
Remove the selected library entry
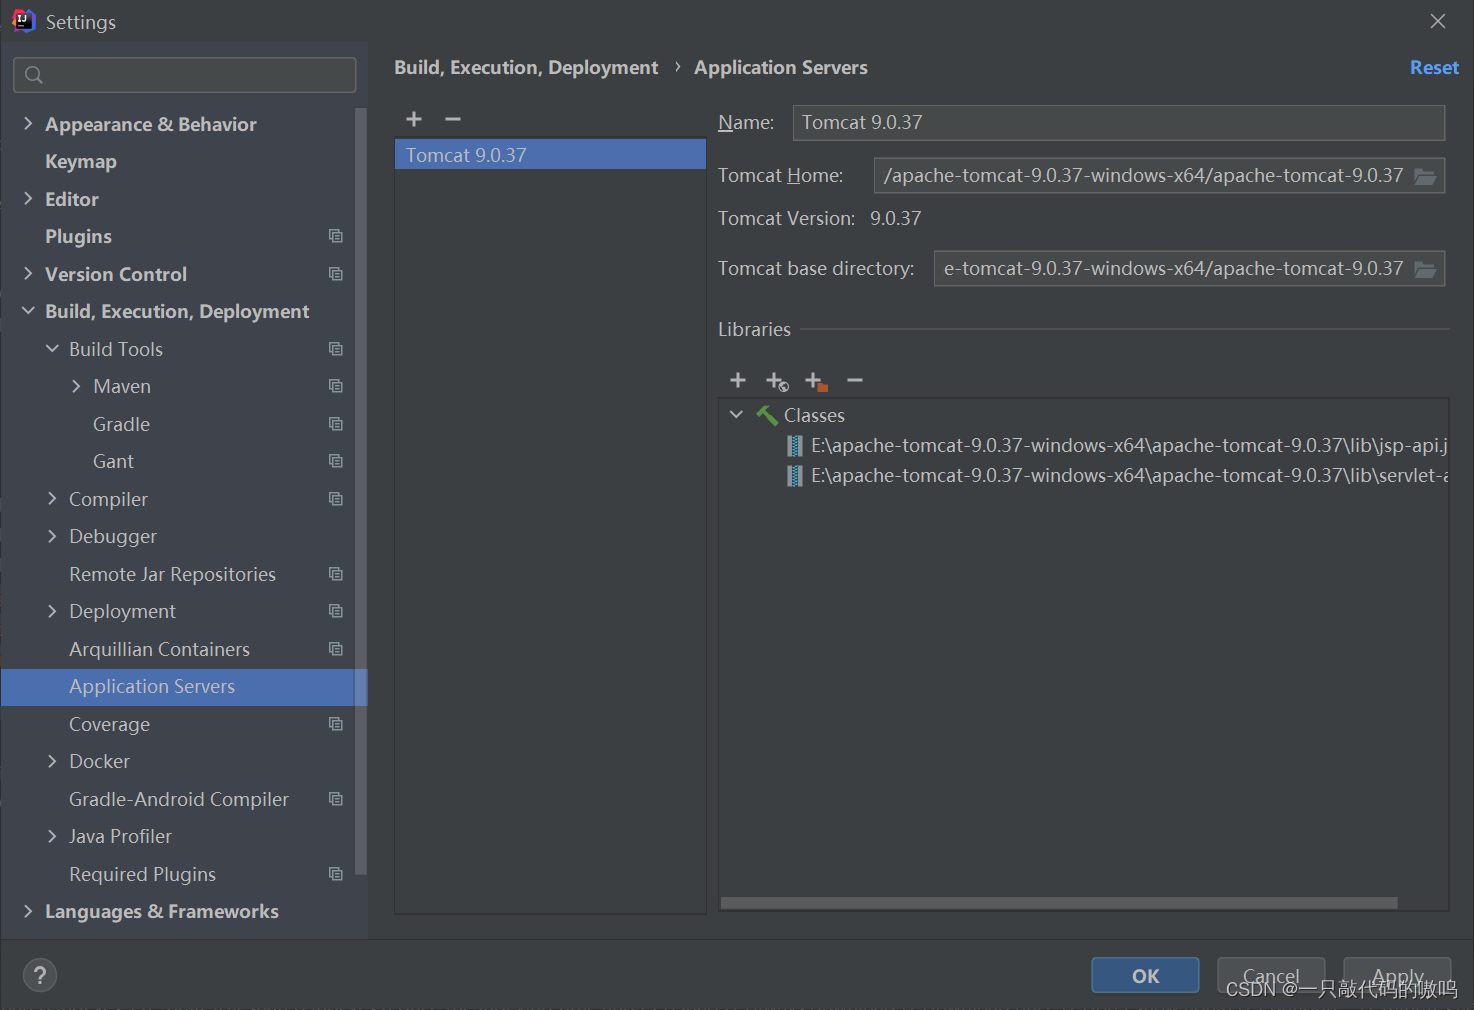[x=855, y=380]
